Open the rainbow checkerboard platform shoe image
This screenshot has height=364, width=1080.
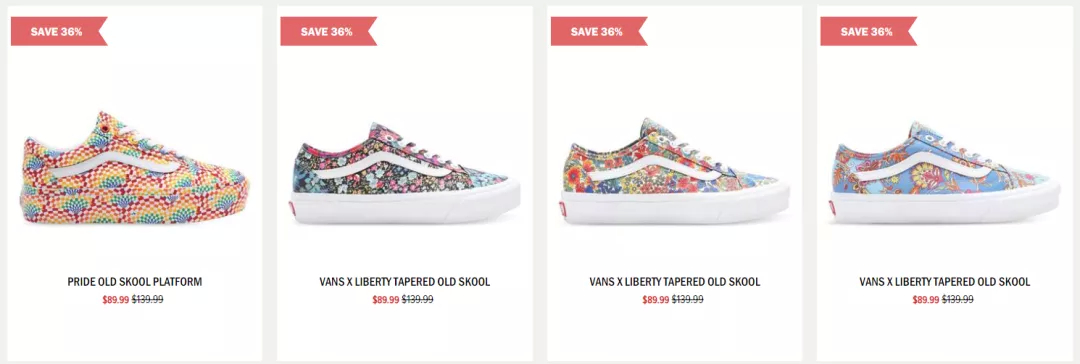134,168
